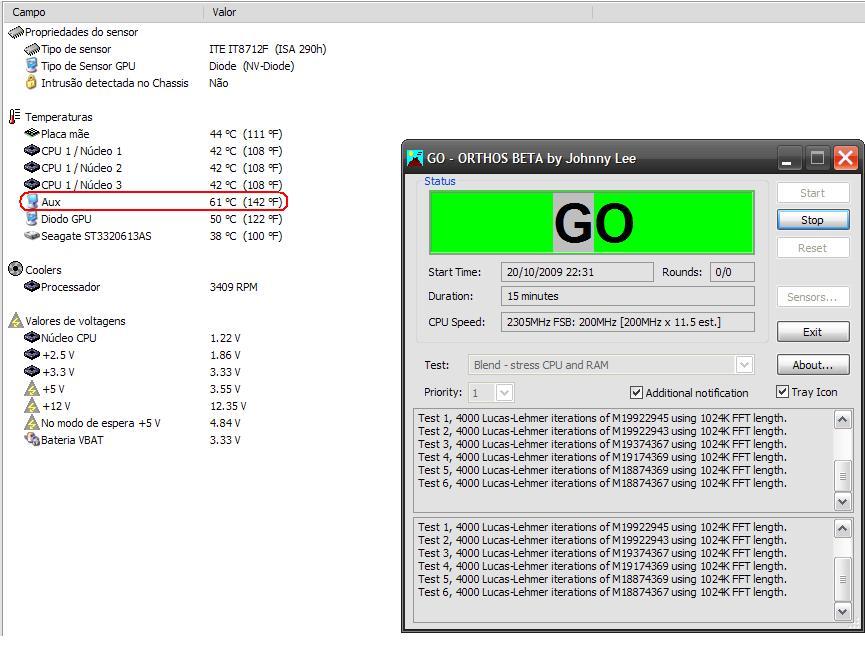865x659 pixels.
Task: Click the green GO status indicator
Action: [591, 222]
